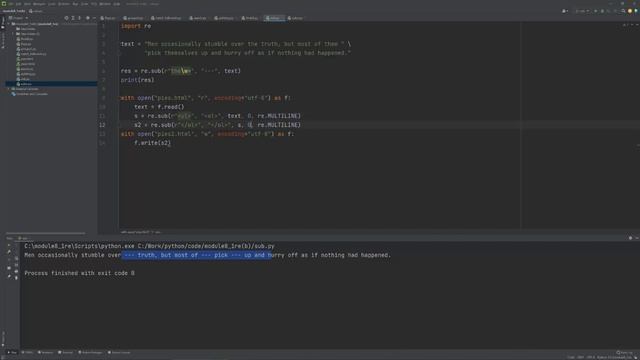Screen dimensions: 640x360
Task: Open the TODO tool window
Action: point(27,352)
